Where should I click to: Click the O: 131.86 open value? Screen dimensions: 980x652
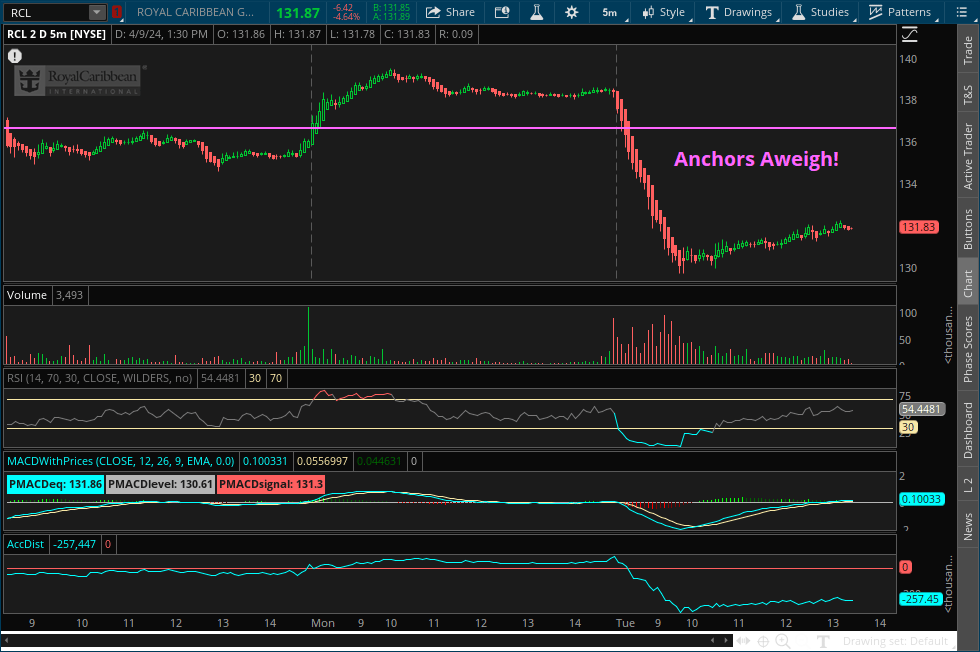[x=241, y=34]
